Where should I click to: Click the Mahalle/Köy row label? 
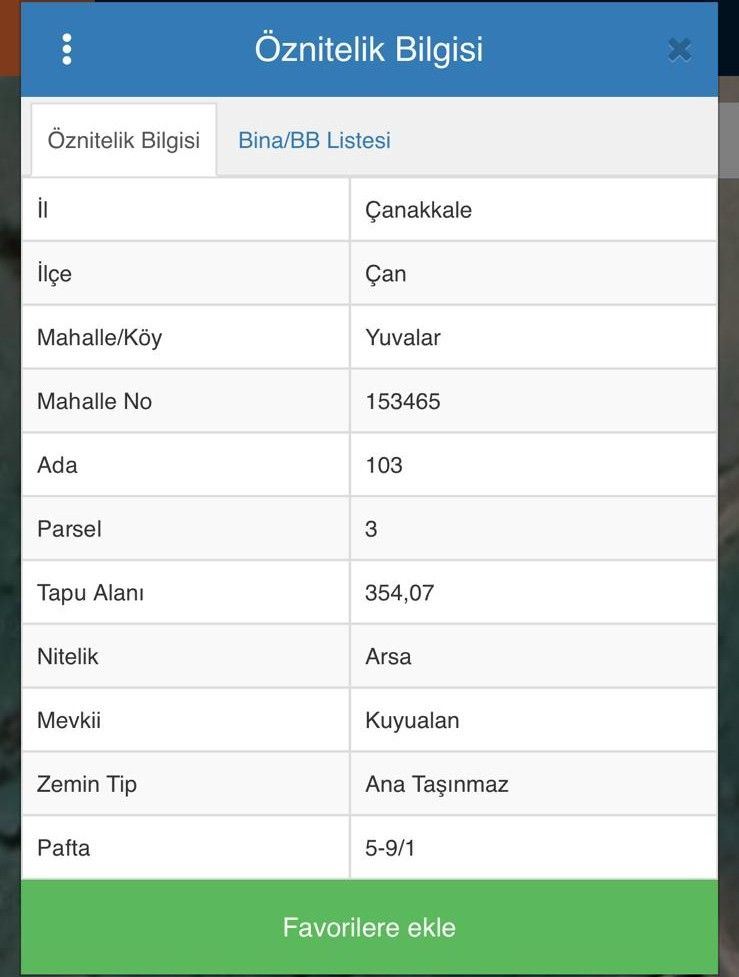(x=99, y=338)
